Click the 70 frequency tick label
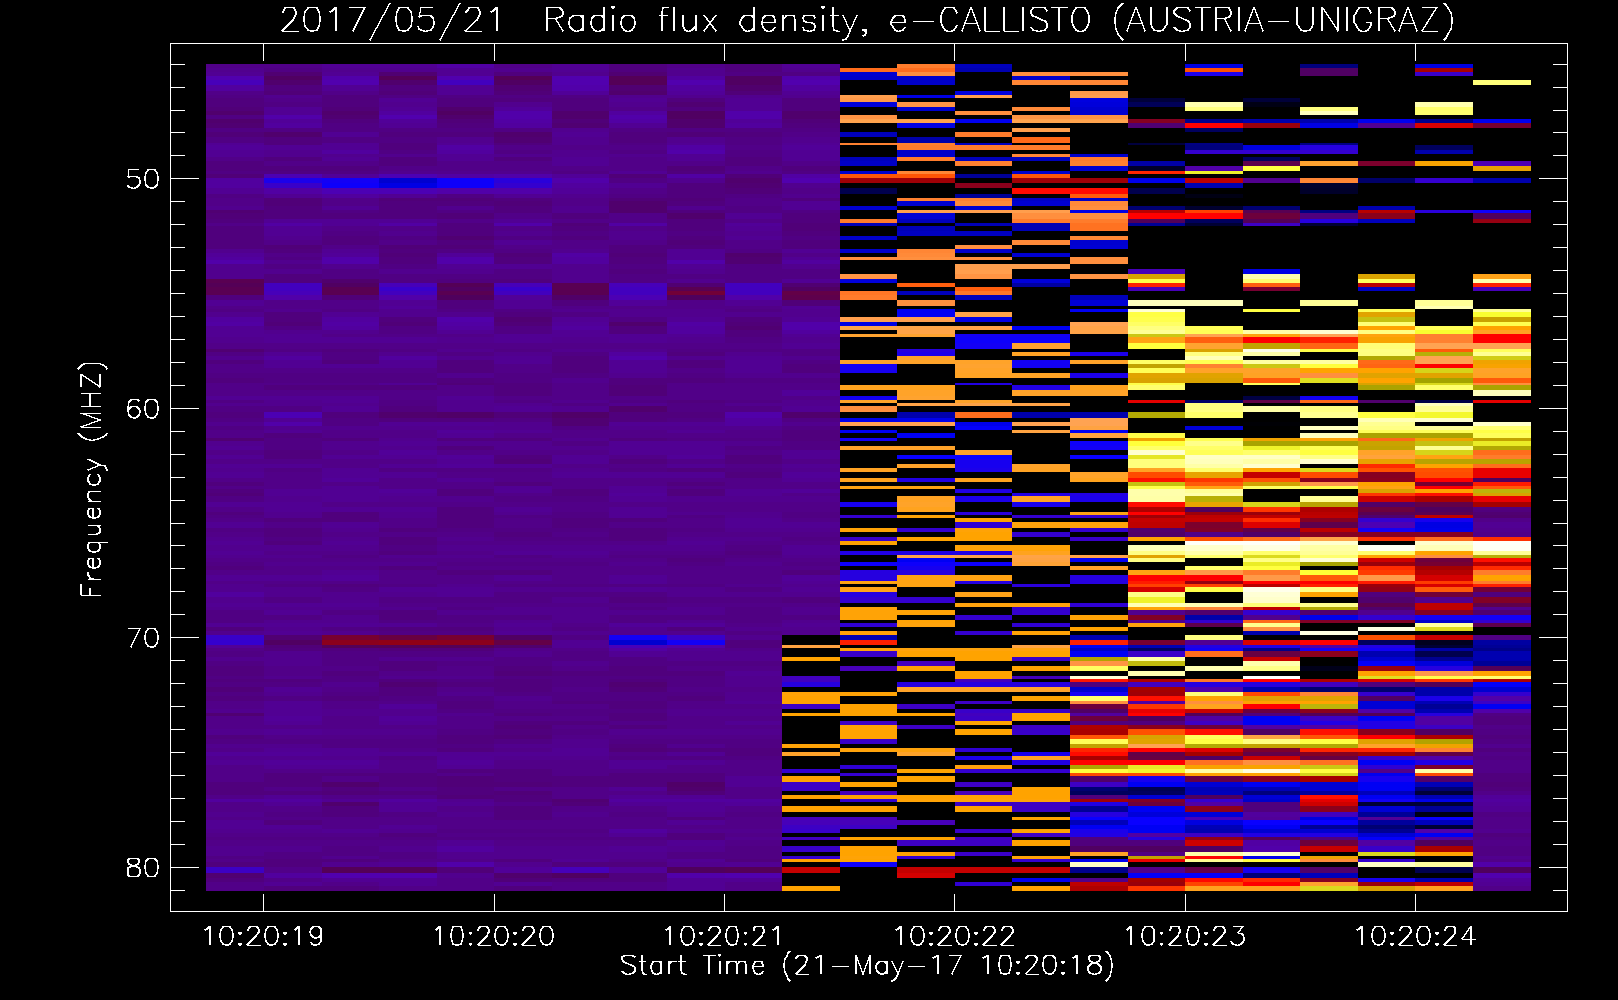This screenshot has height=1000, width=1618. click(143, 638)
